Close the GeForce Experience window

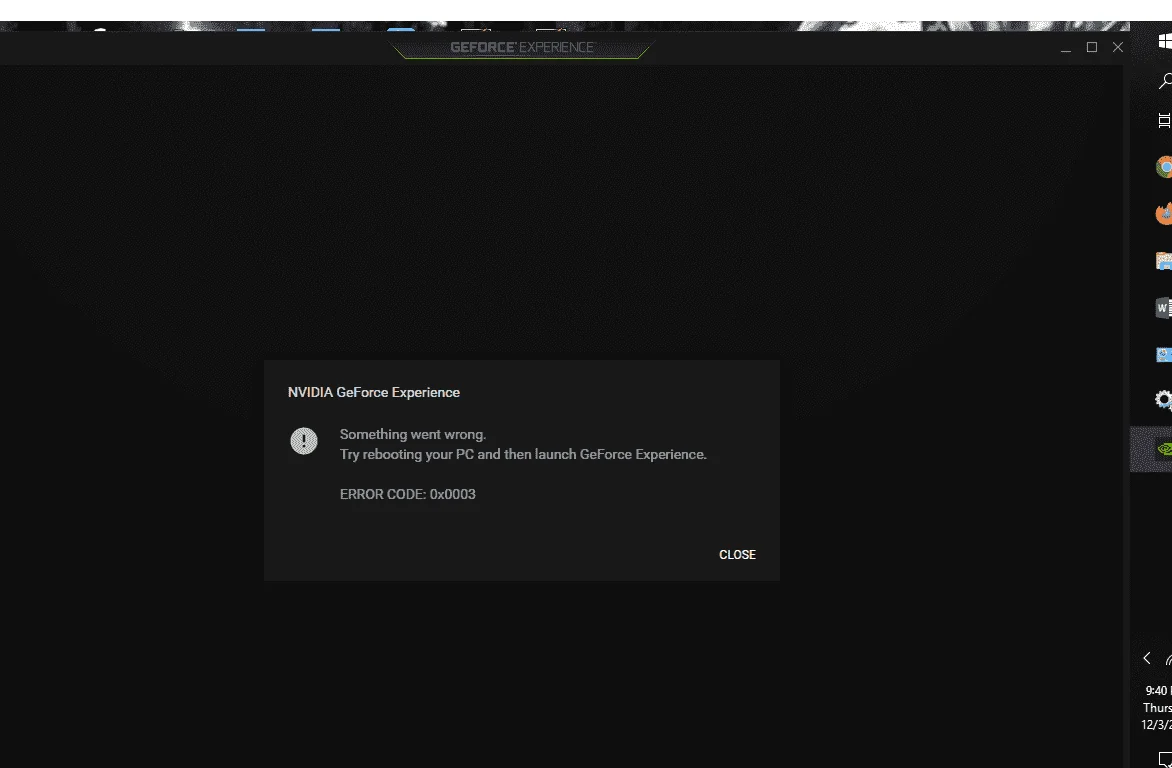tap(1118, 47)
